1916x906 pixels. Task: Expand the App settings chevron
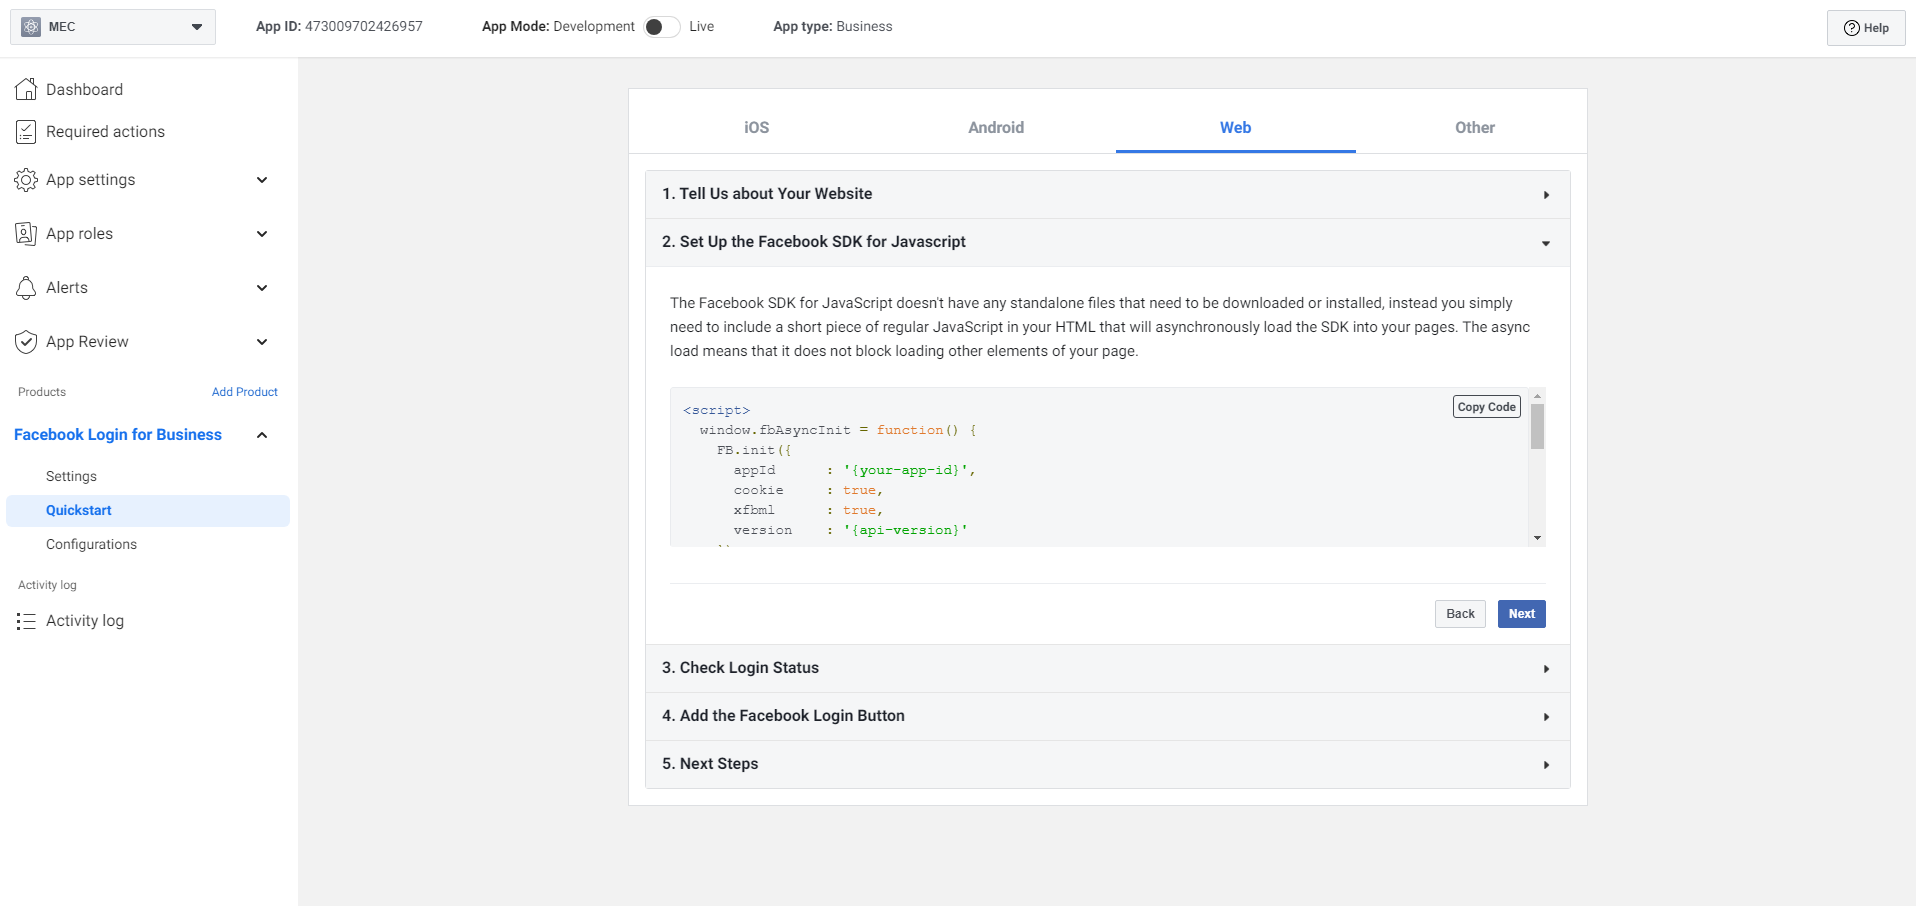[x=262, y=180]
